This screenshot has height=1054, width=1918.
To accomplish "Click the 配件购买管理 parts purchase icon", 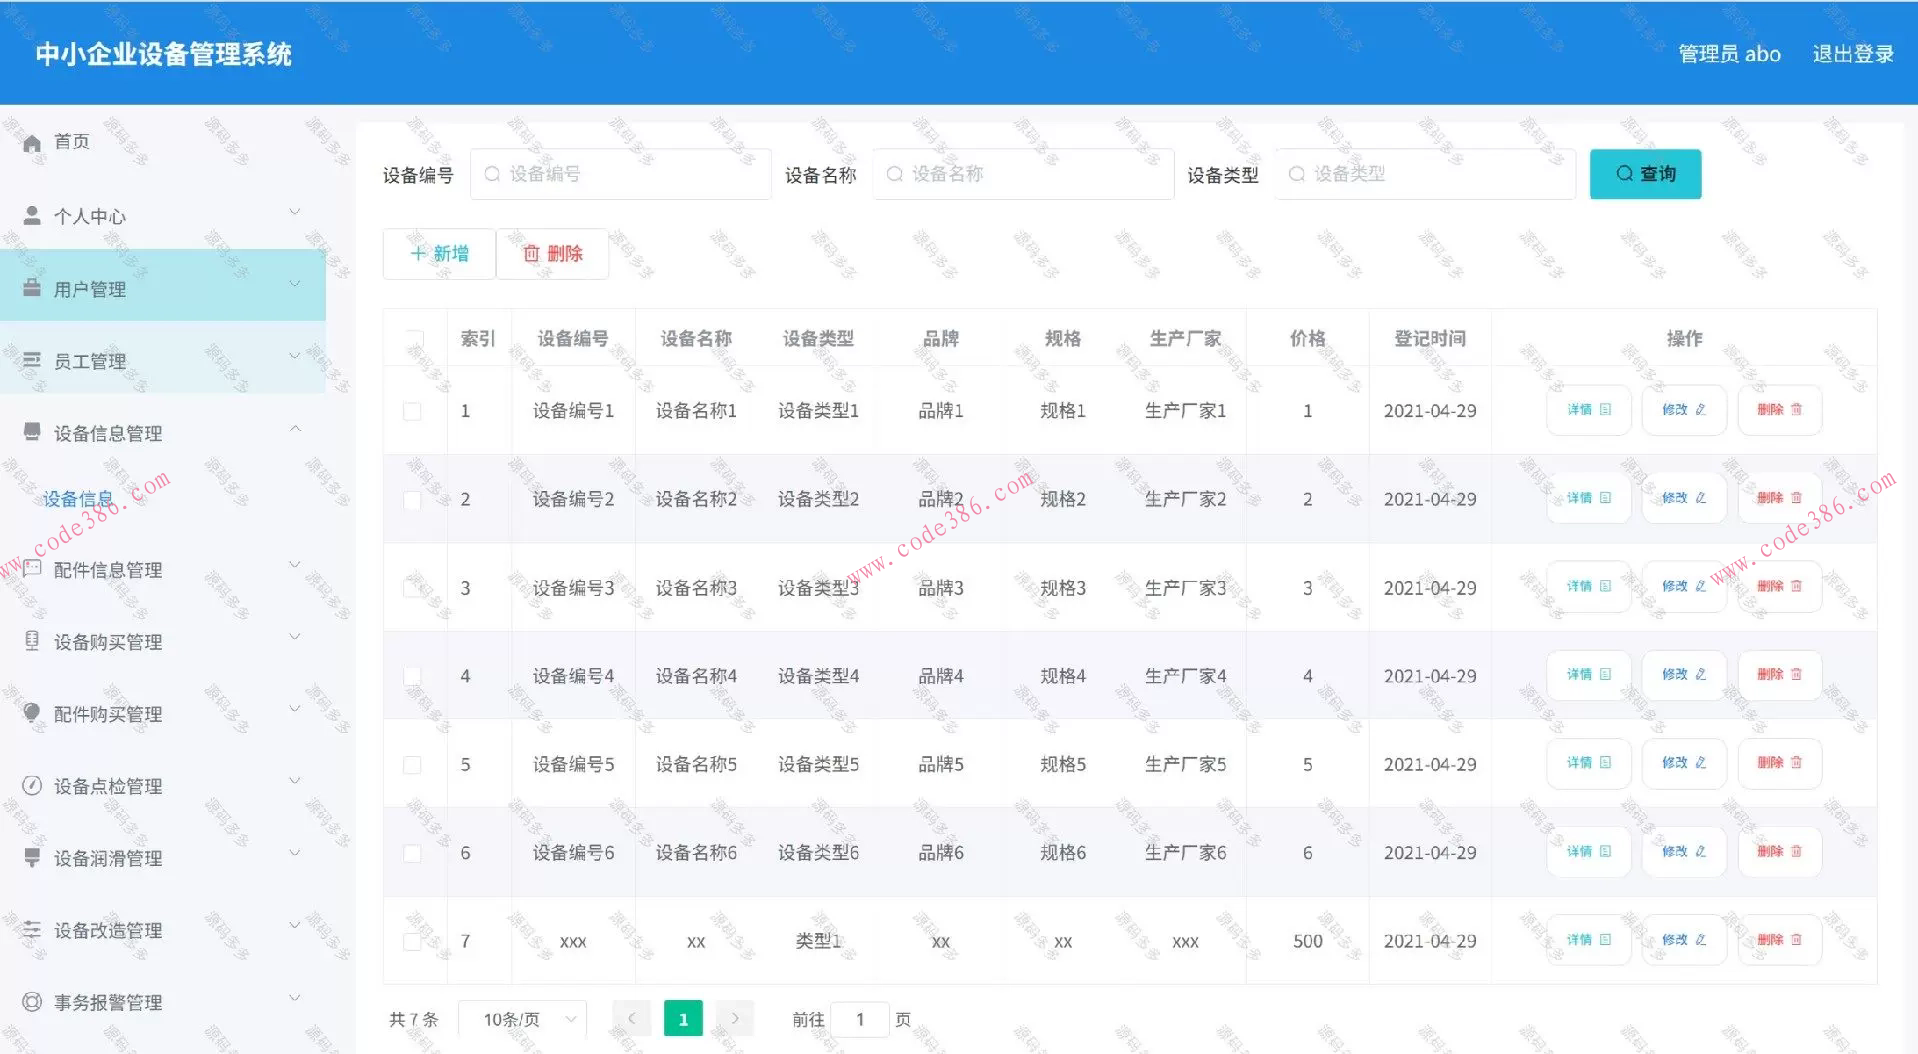I will point(31,713).
